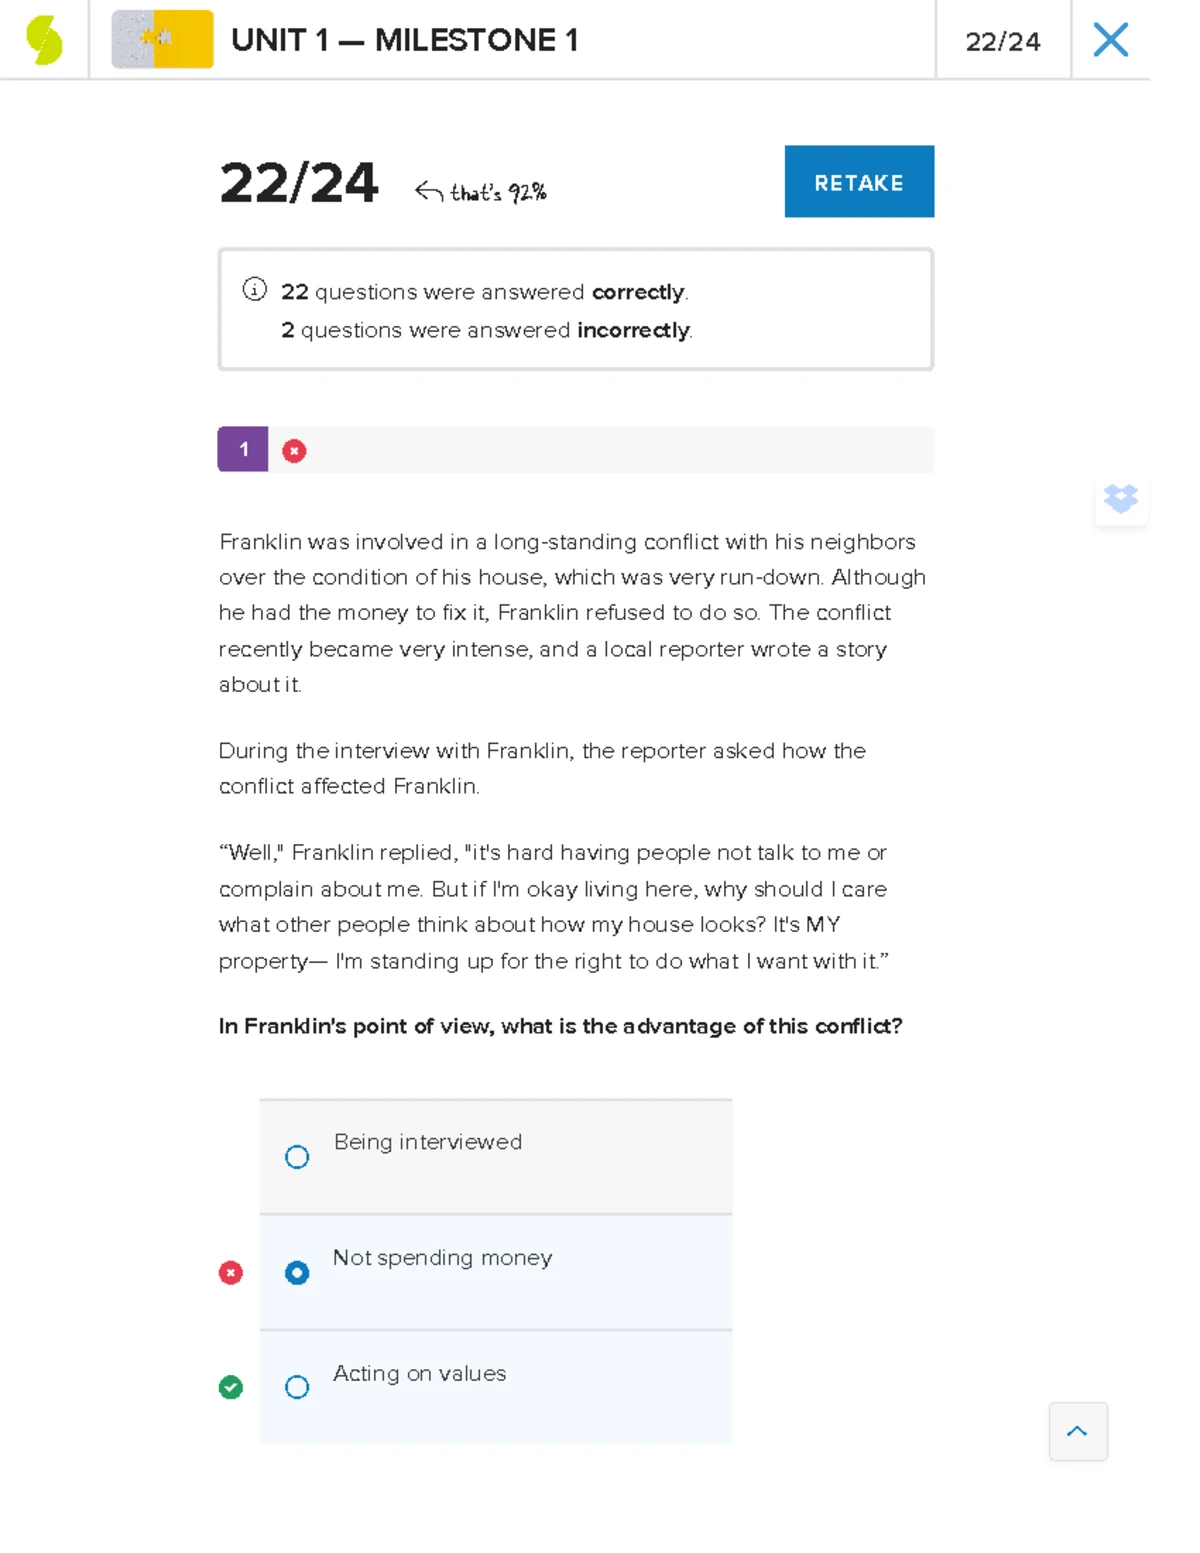Click the green checkmark beside Acting on values
1200x1553 pixels.
(x=230, y=1387)
